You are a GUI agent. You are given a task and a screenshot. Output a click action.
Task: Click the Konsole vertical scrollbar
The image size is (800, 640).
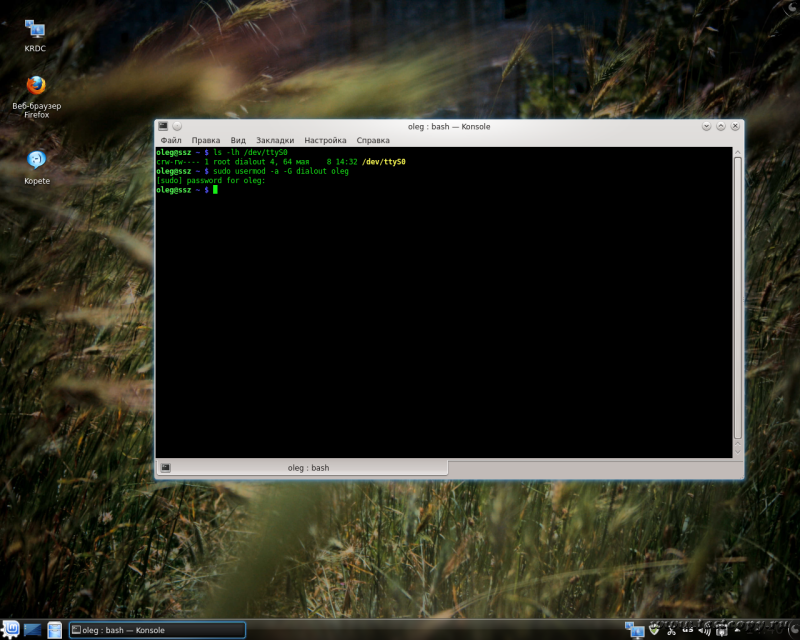738,300
